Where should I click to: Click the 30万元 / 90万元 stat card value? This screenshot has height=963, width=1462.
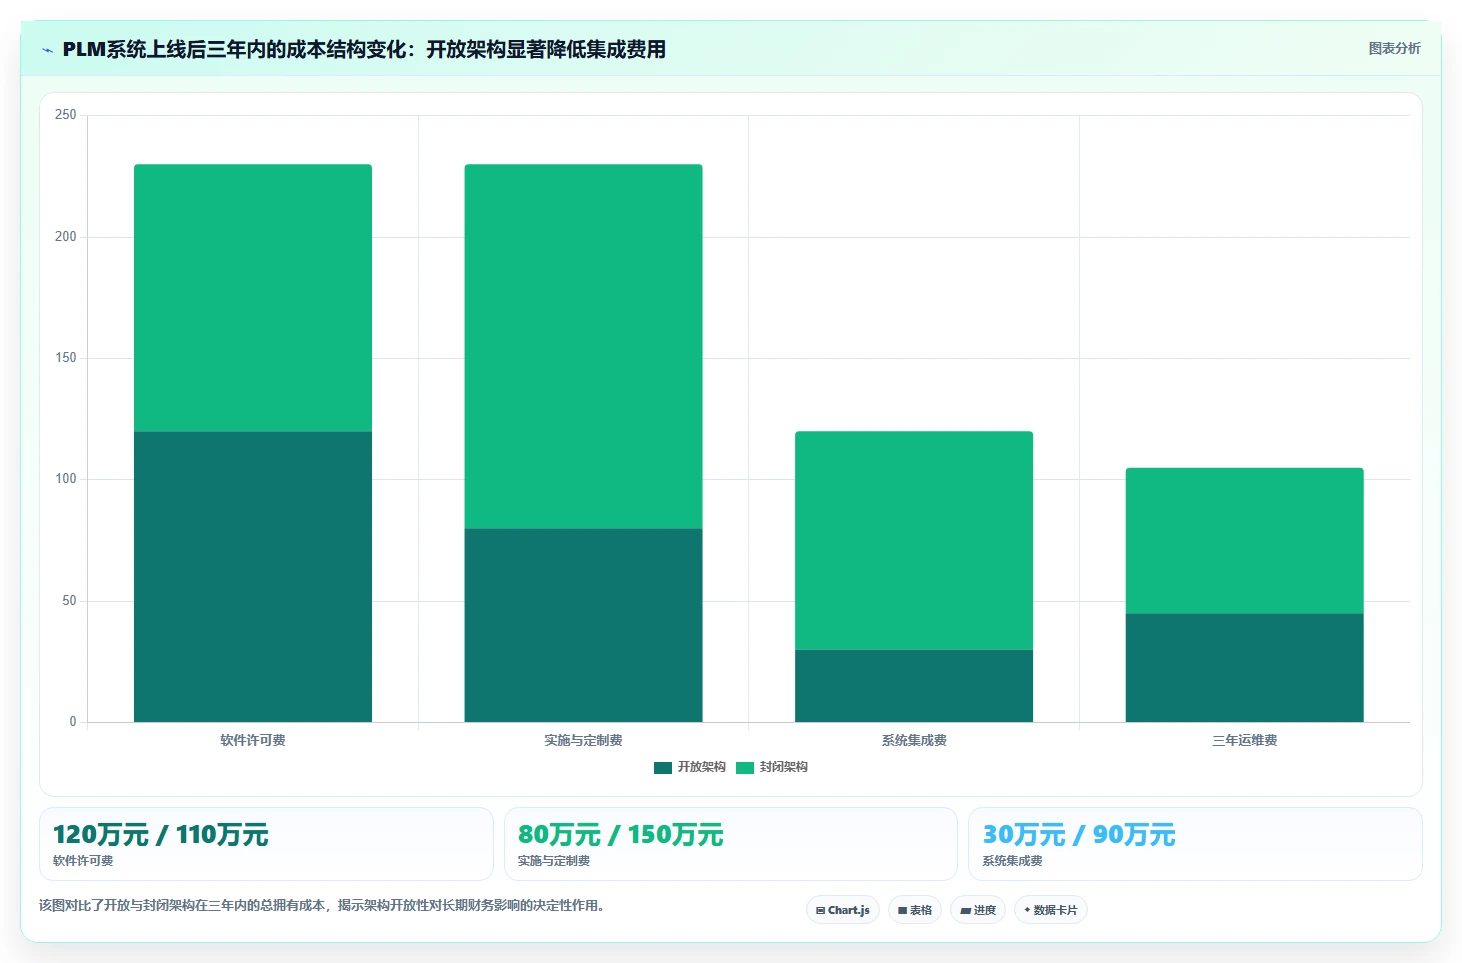(1079, 835)
